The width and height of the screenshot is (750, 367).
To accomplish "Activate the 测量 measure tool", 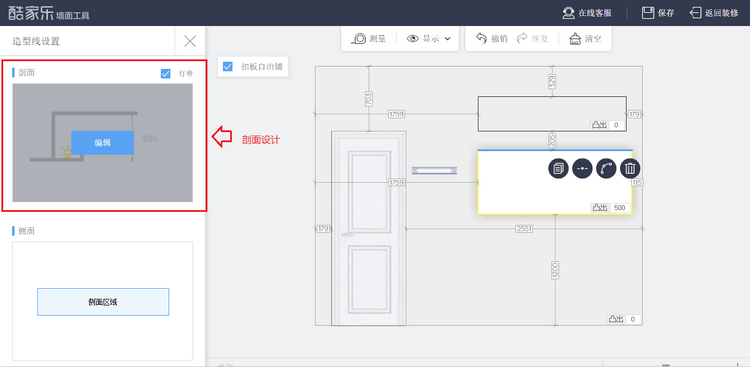I will pyautogui.click(x=368, y=39).
